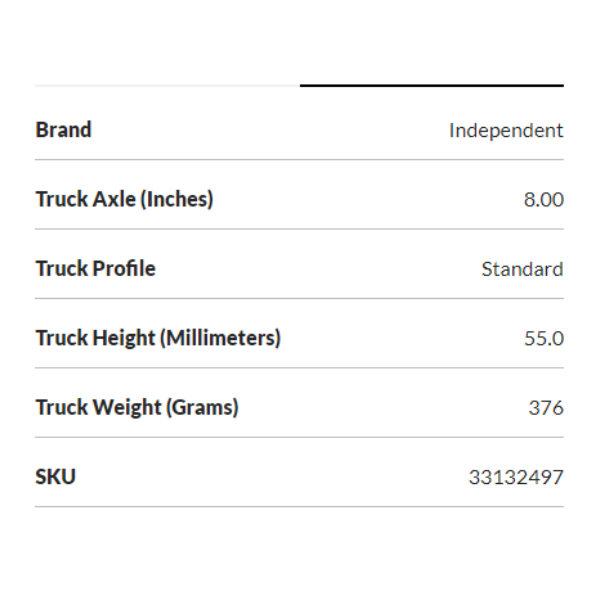Click the light gray inactive tab underline
Viewport: 600px width, 600px height.
[167, 86]
